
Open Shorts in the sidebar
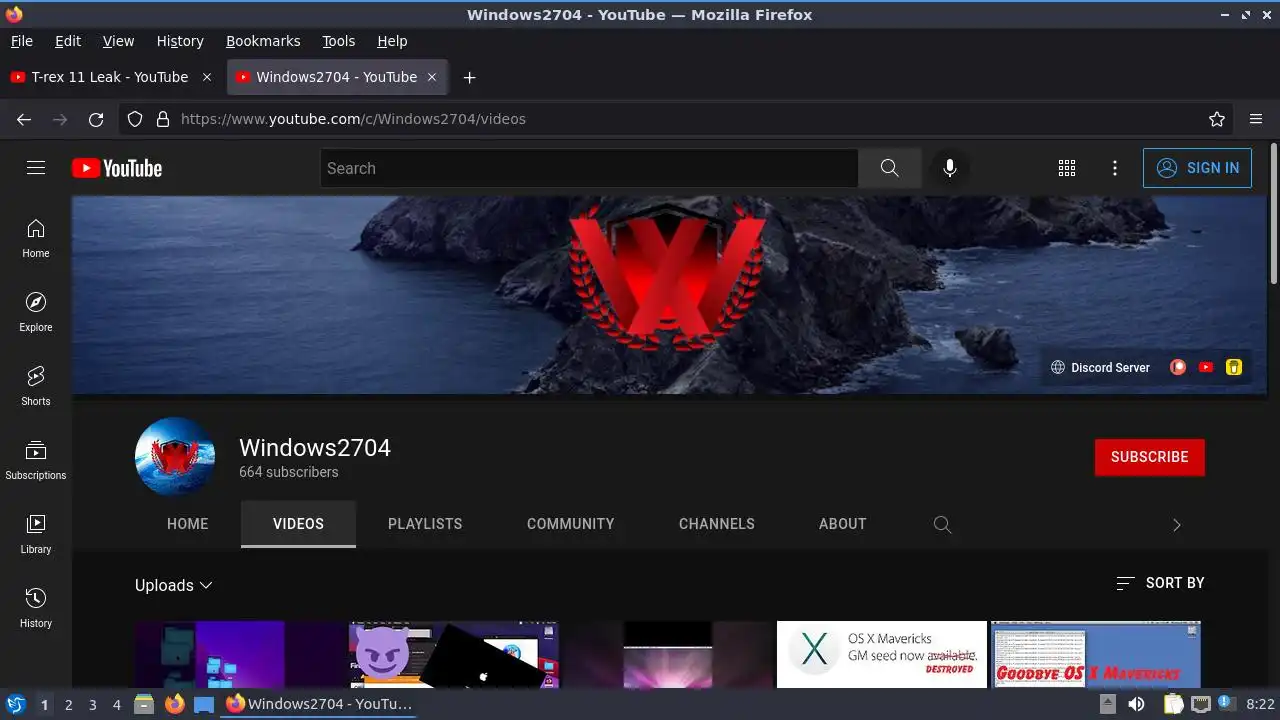(36, 387)
